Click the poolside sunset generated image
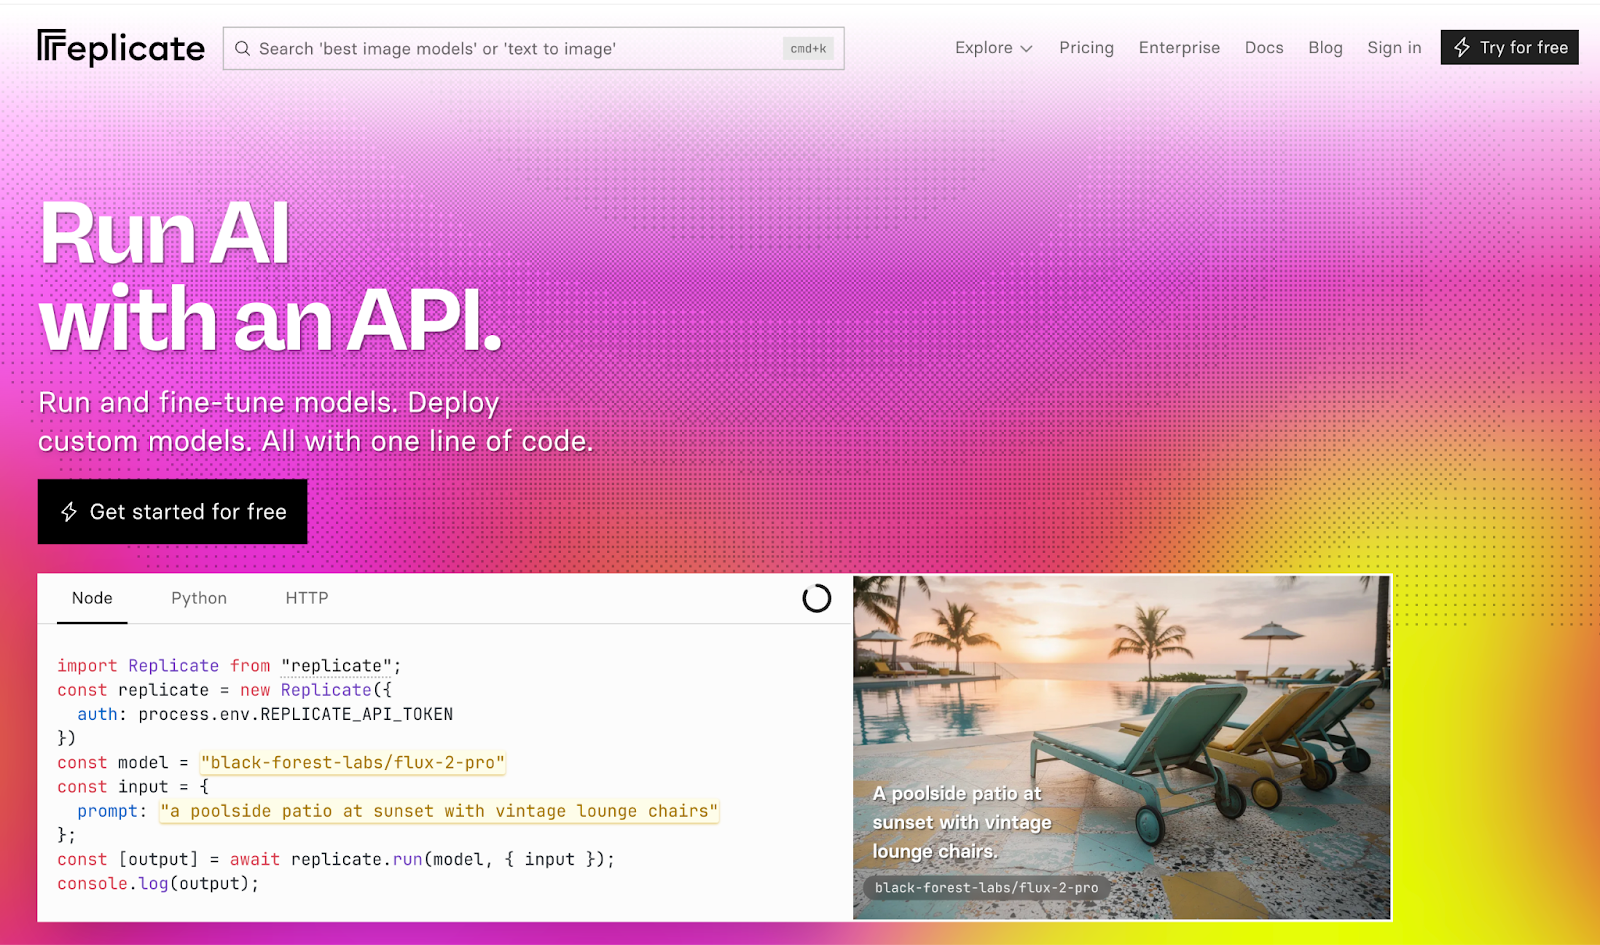This screenshot has height=945, width=1600. (1120, 700)
